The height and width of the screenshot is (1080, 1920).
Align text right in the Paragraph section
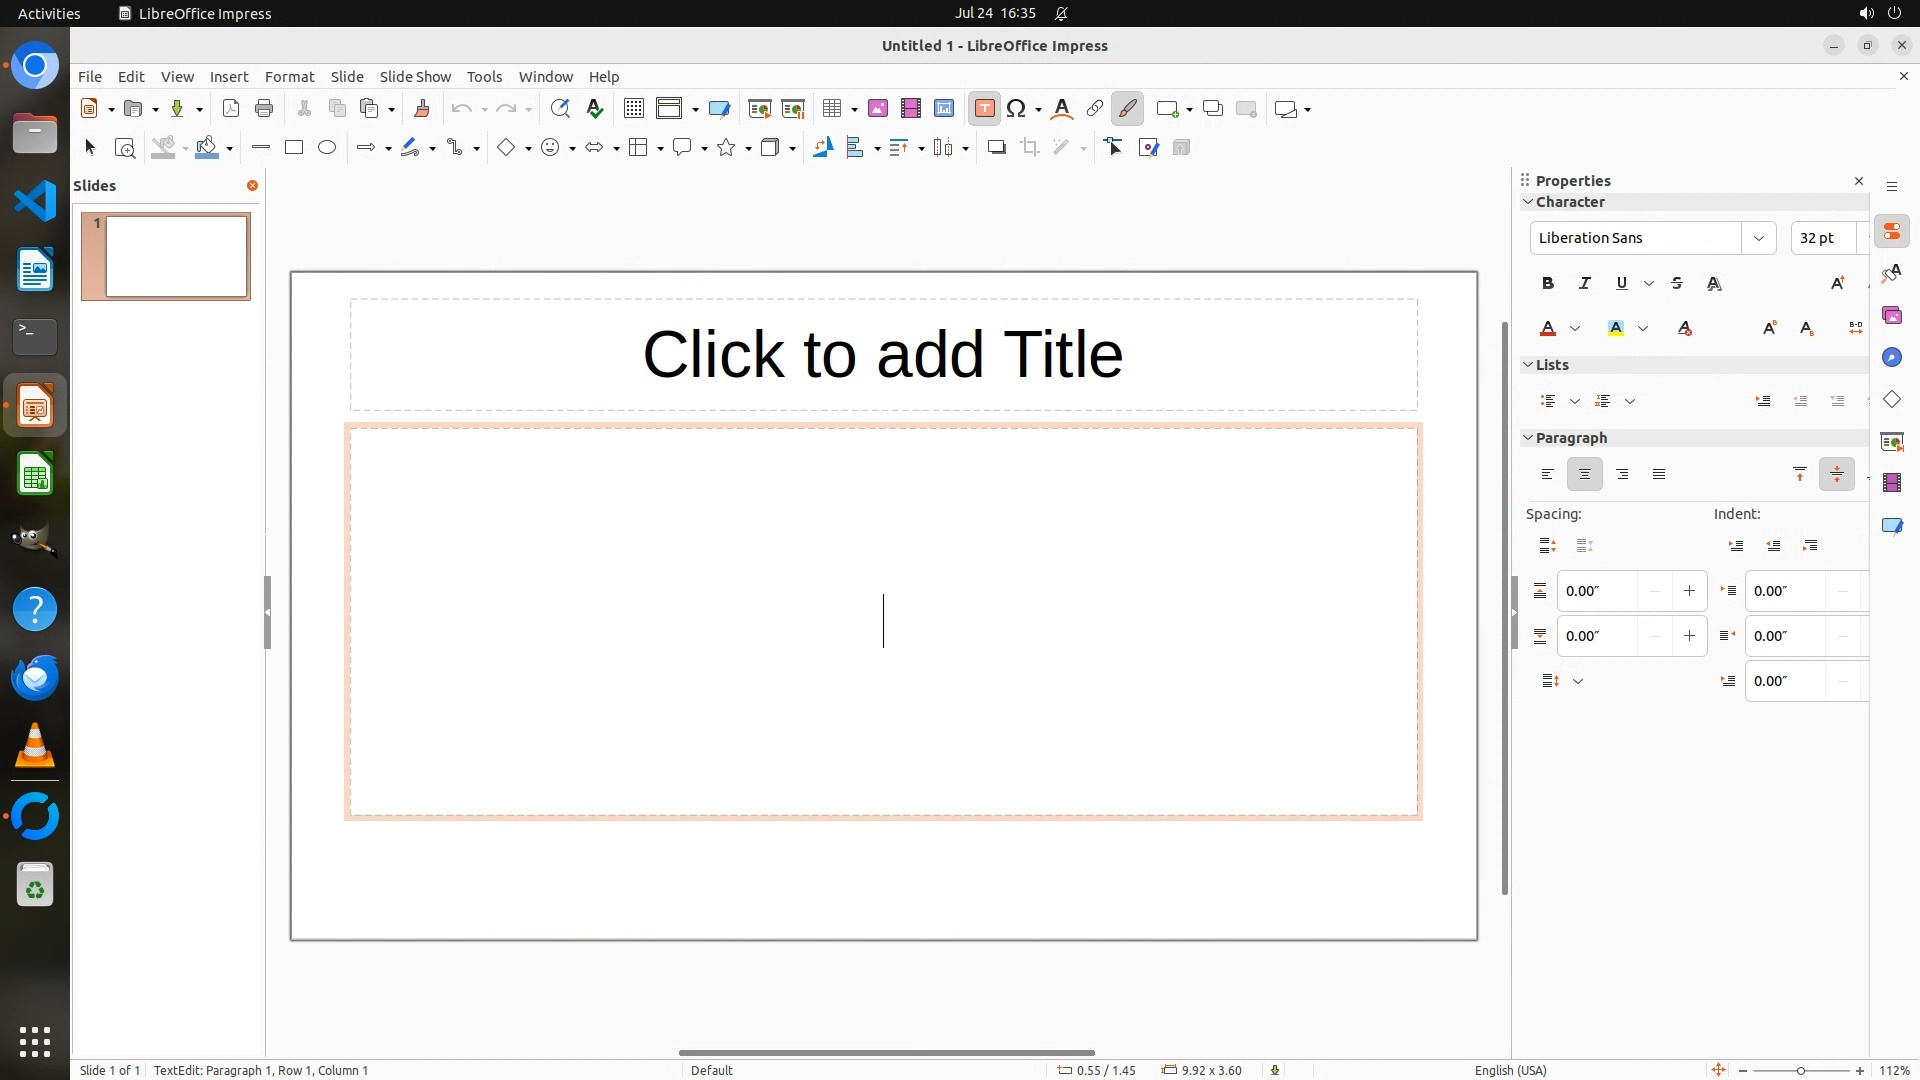coord(1622,475)
